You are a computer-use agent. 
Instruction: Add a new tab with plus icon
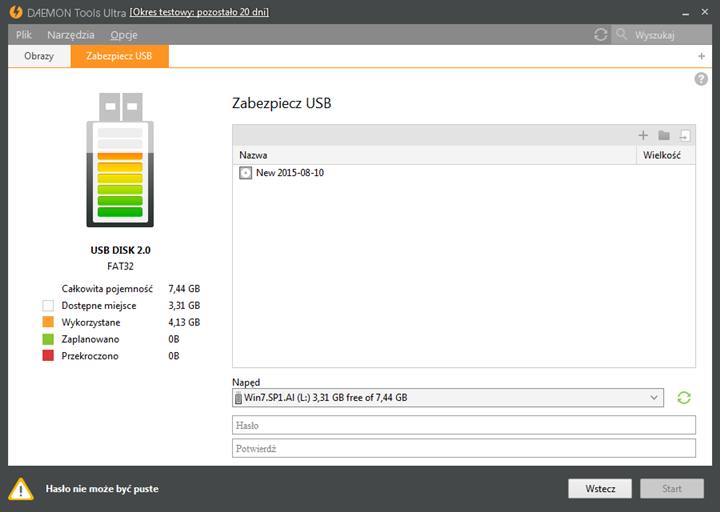click(x=701, y=56)
